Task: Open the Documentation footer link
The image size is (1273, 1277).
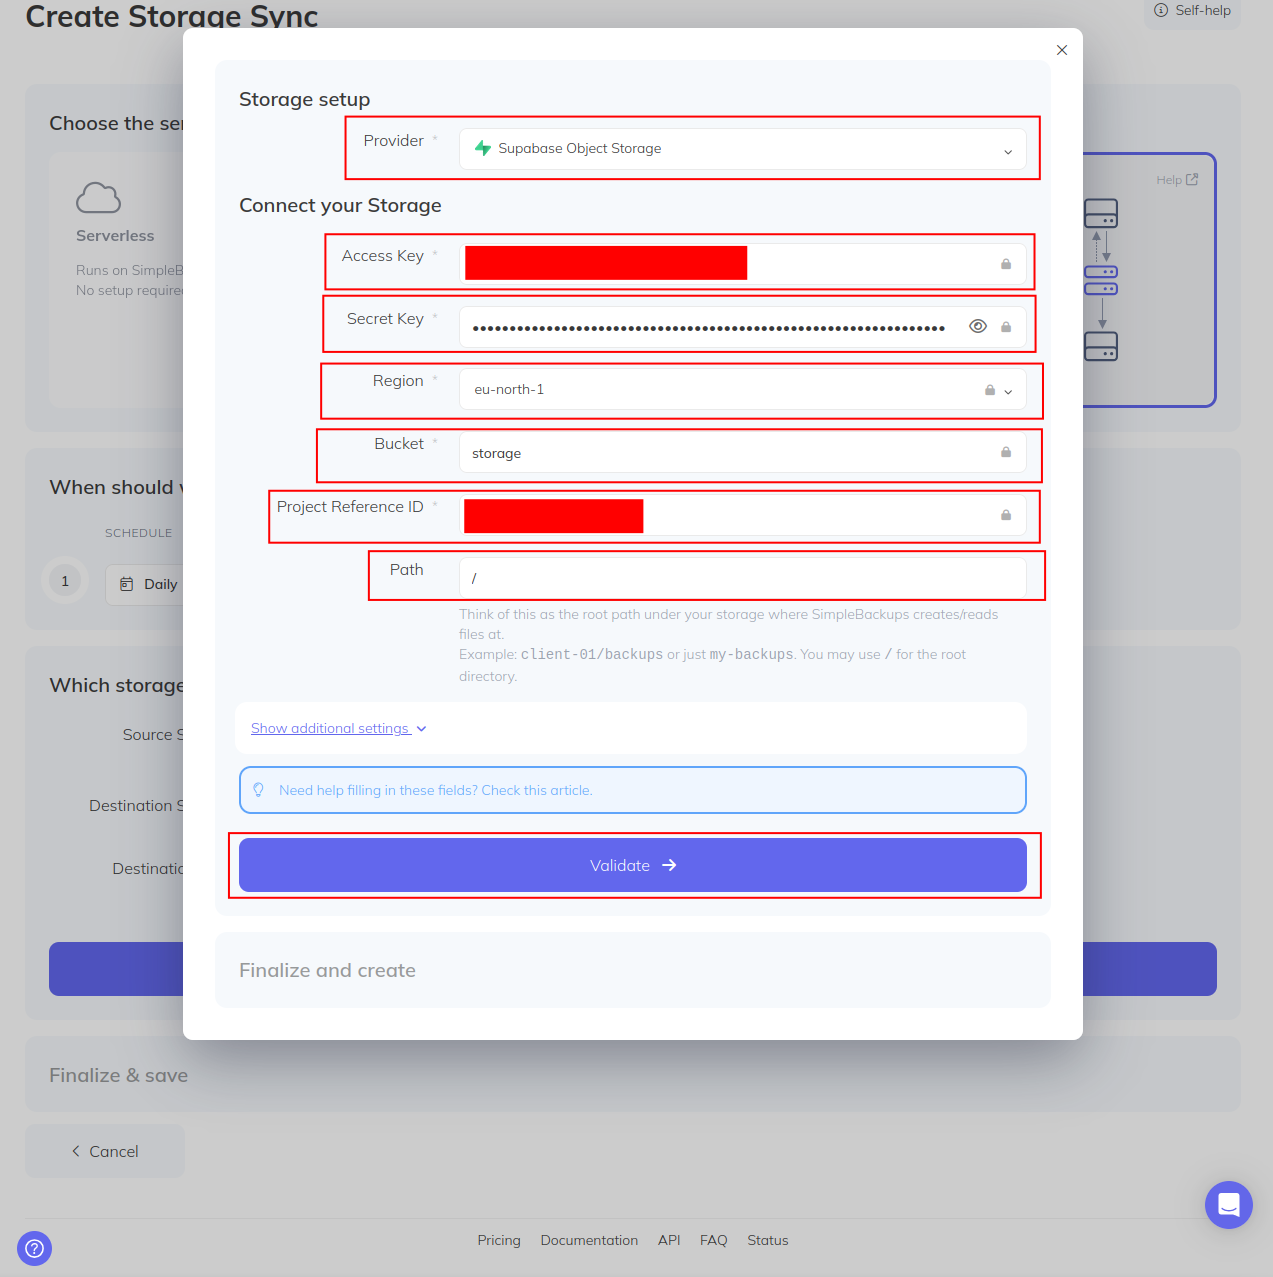Action: [x=589, y=1240]
